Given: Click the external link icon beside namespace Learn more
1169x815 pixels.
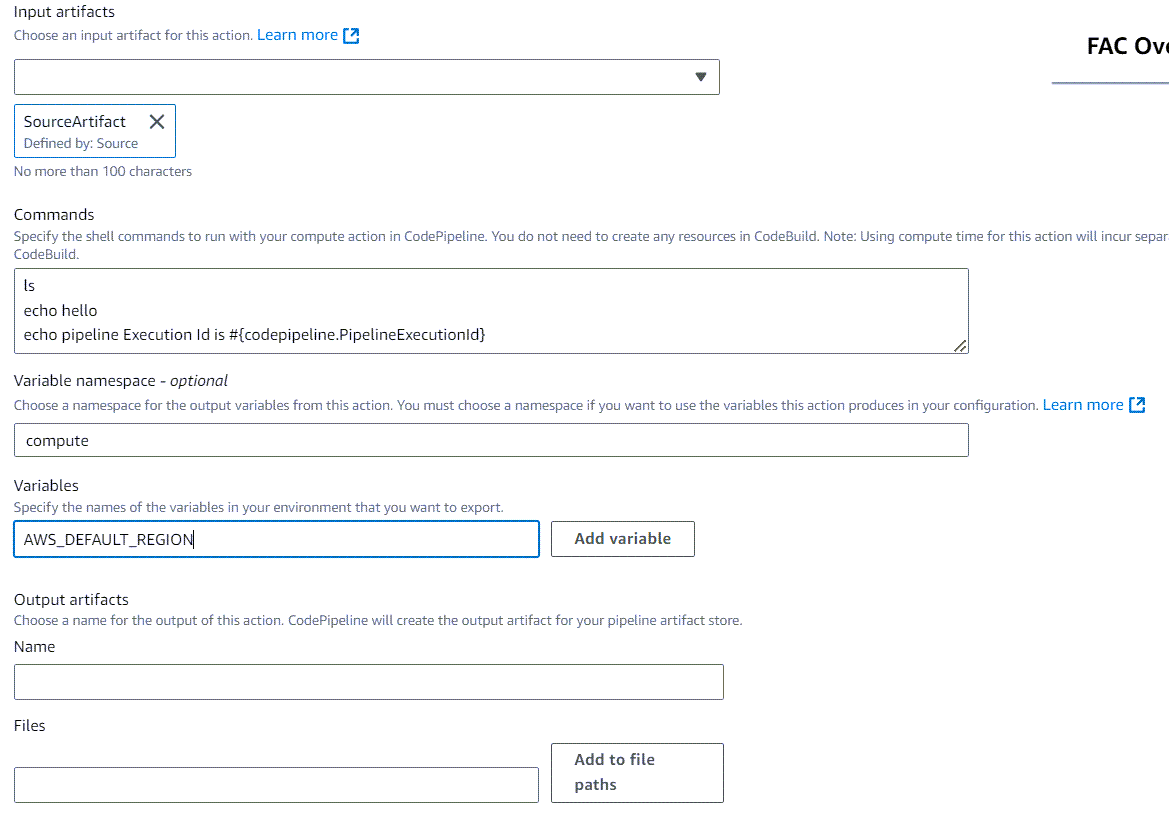Looking at the screenshot, I should click(1137, 404).
